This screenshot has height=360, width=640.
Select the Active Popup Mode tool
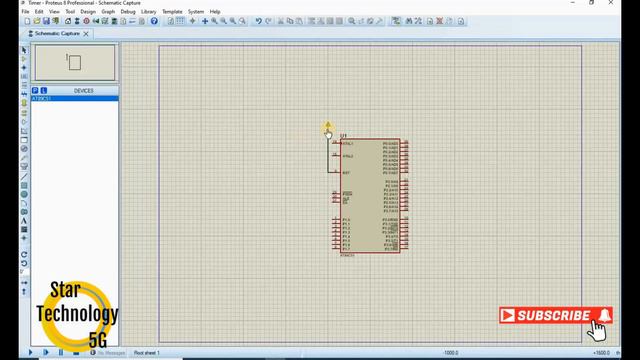(24, 140)
